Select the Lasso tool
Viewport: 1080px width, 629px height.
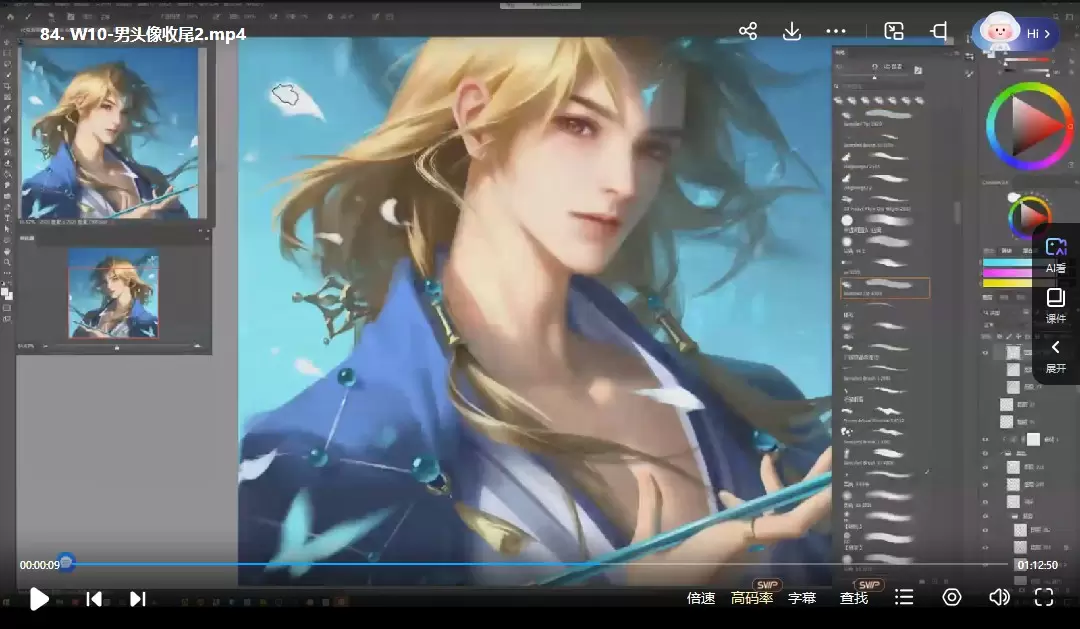7,64
